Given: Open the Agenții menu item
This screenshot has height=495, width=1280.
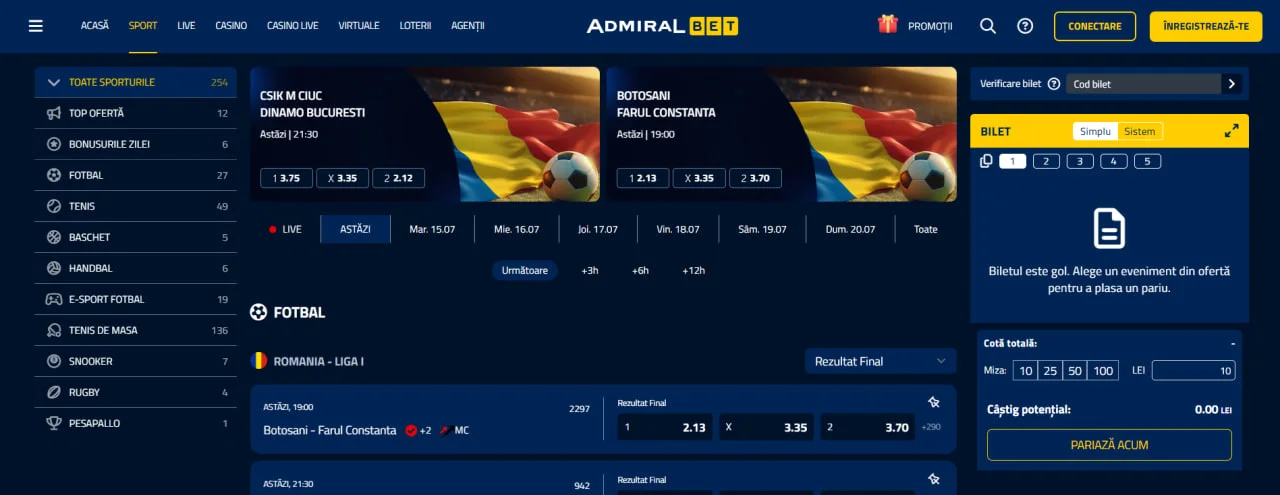Looking at the screenshot, I should pyautogui.click(x=468, y=26).
